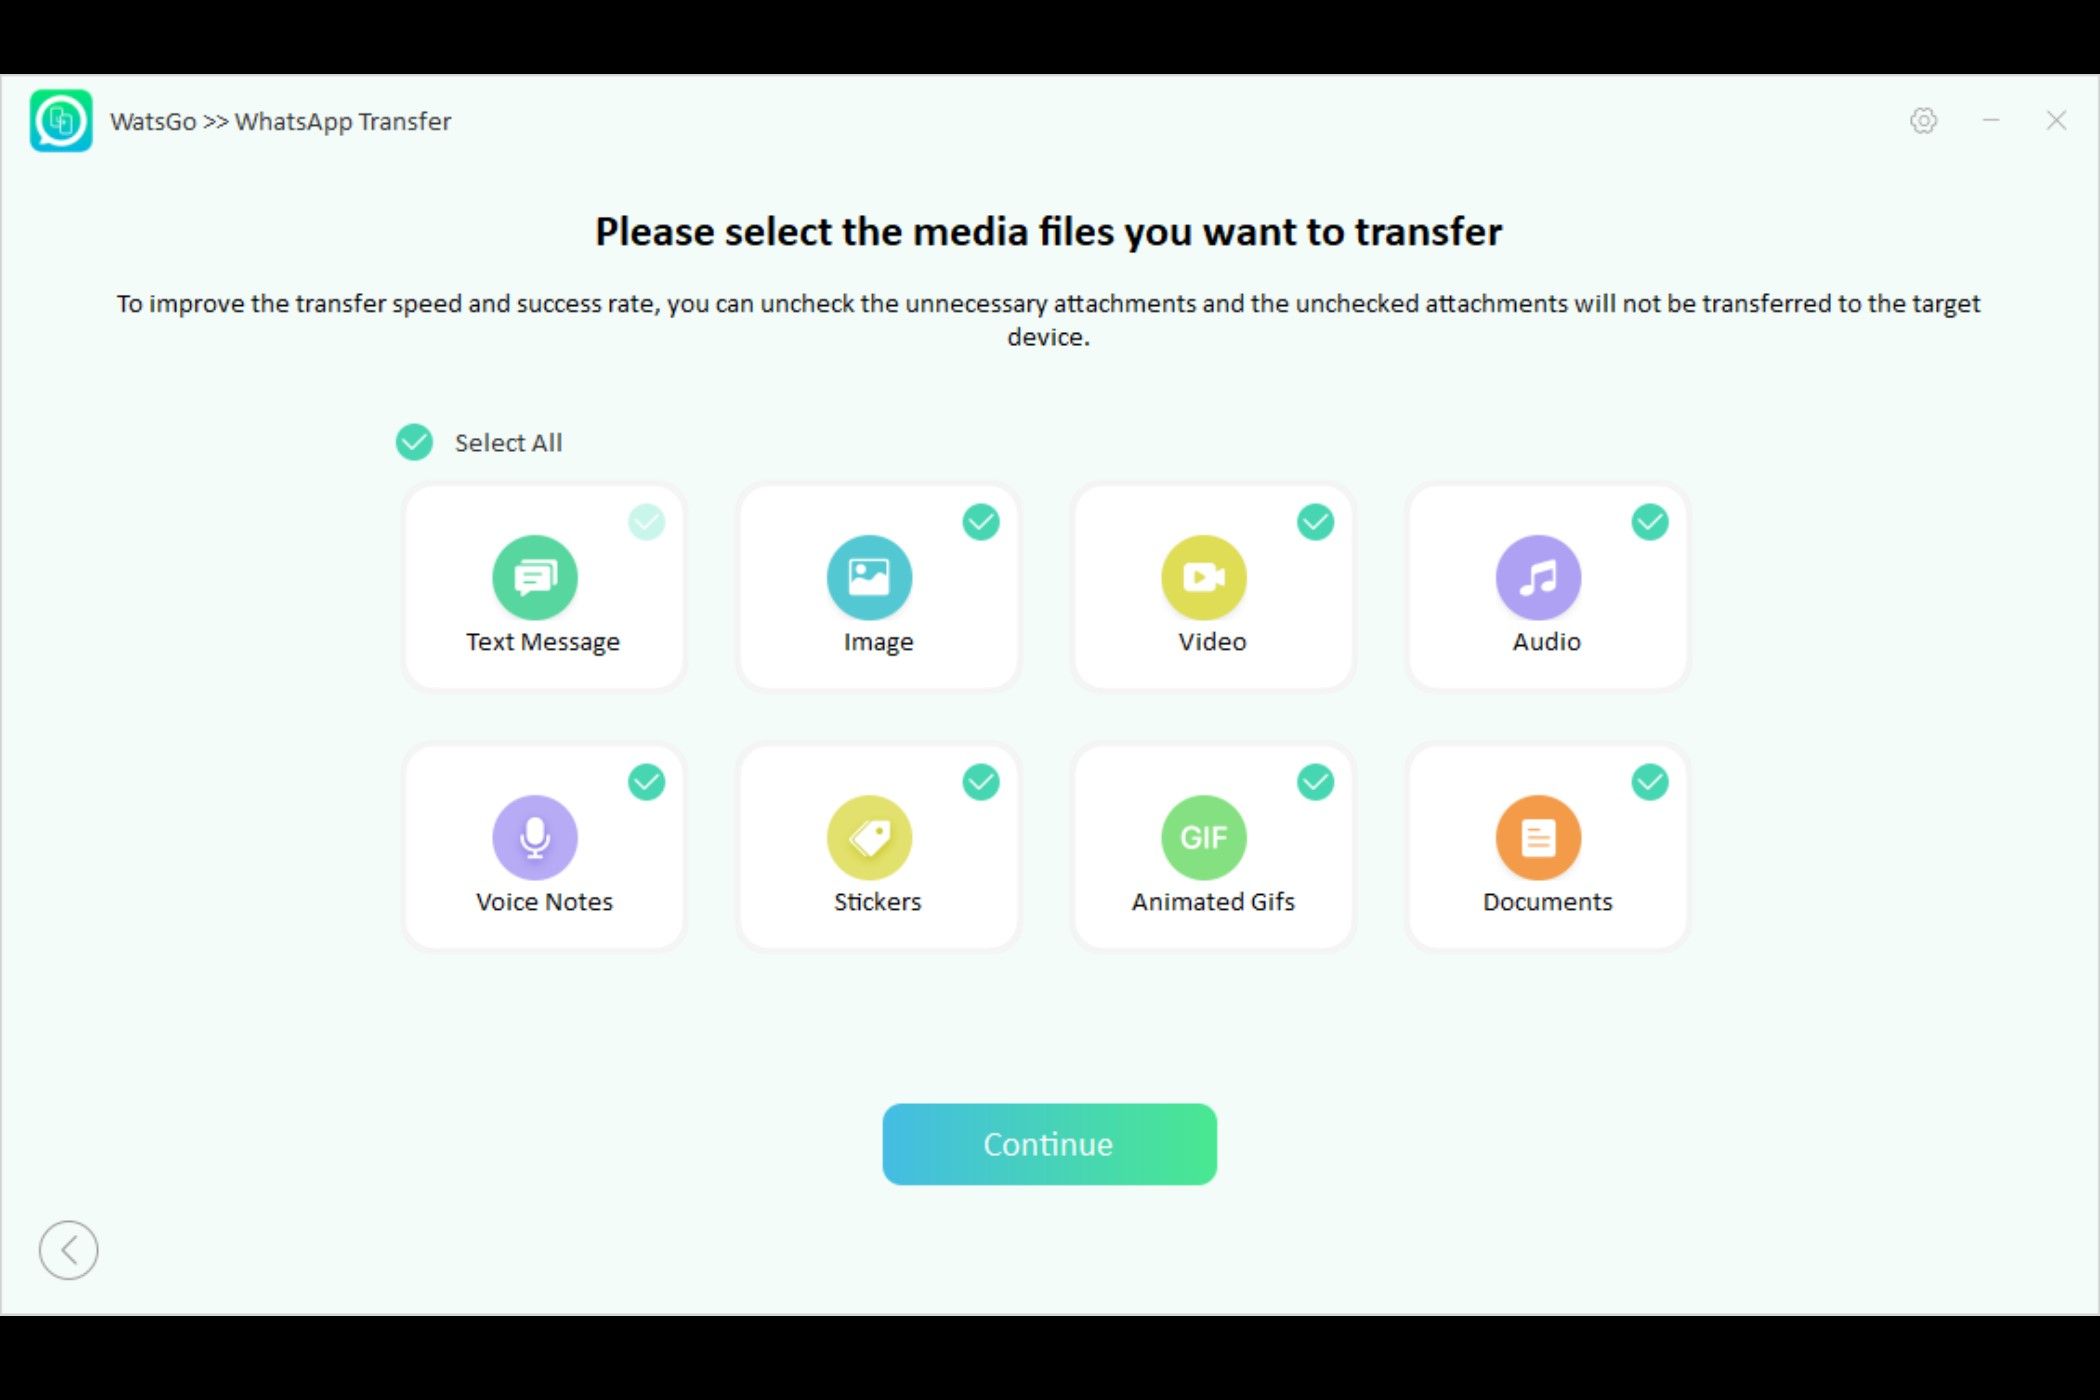Select the Documents media type icon
The image size is (2100, 1400).
(1538, 838)
